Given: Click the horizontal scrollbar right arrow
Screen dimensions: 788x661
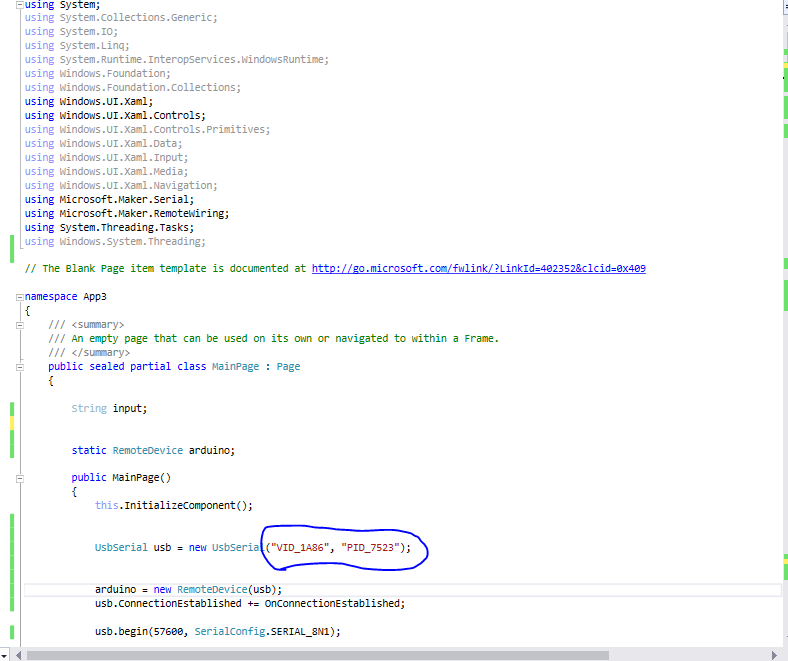Looking at the screenshot, I should 774,655.
